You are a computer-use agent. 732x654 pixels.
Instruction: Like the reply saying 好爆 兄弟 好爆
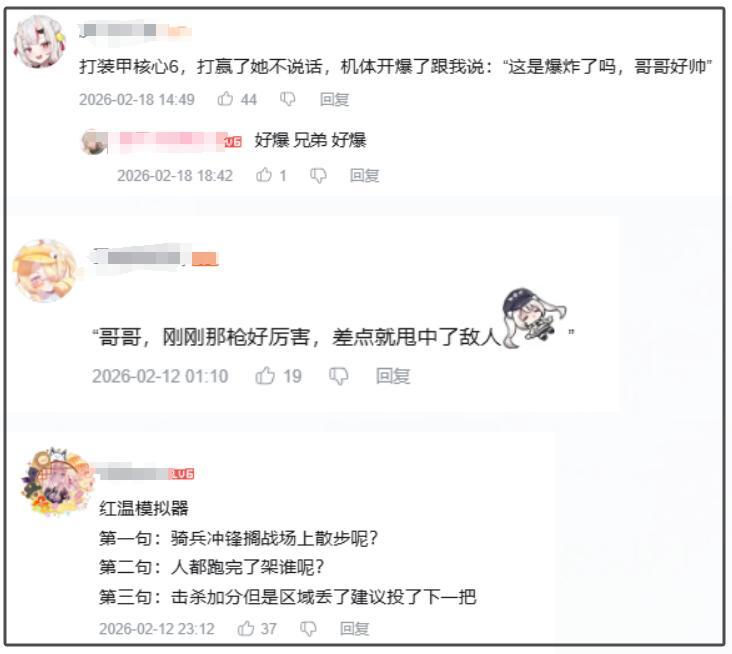click(264, 175)
